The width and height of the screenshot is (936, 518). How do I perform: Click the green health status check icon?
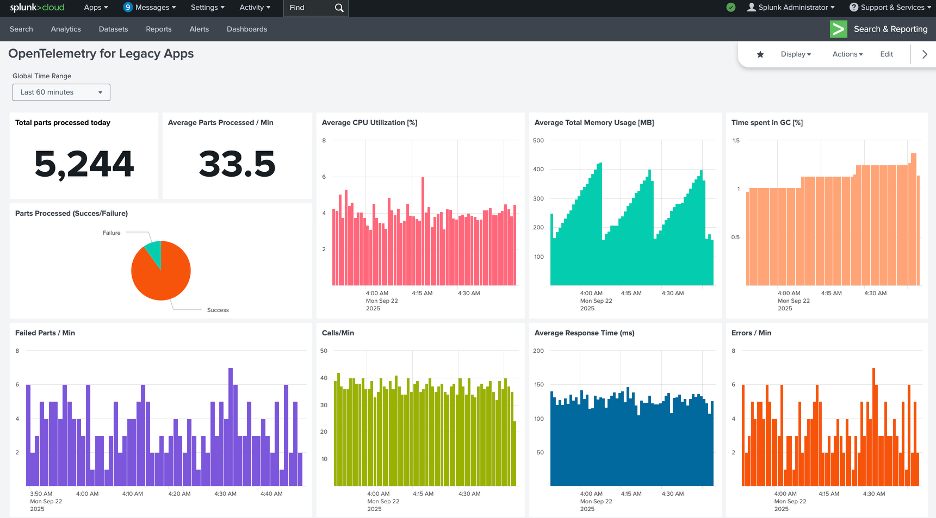(731, 8)
